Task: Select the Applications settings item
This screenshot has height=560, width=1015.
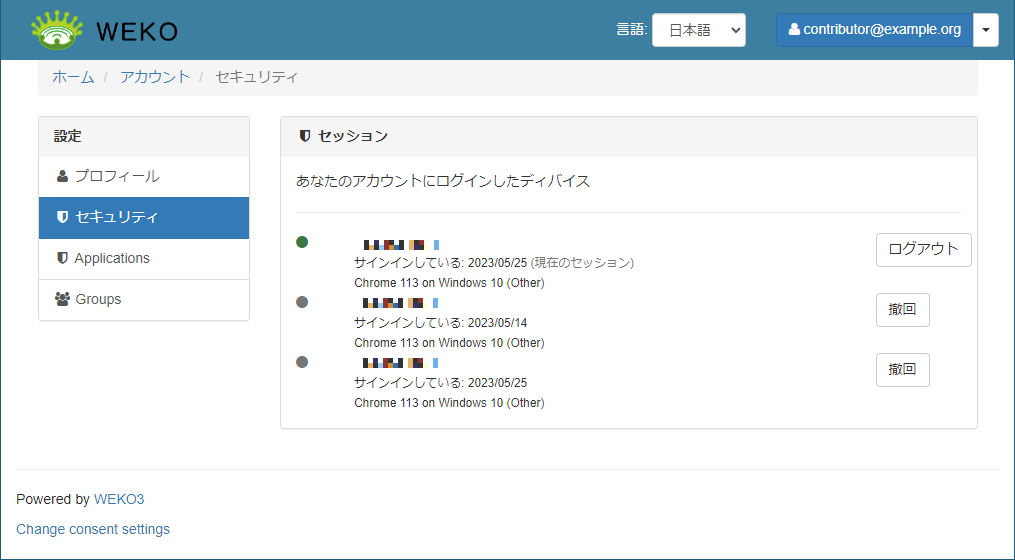Action: (112, 258)
